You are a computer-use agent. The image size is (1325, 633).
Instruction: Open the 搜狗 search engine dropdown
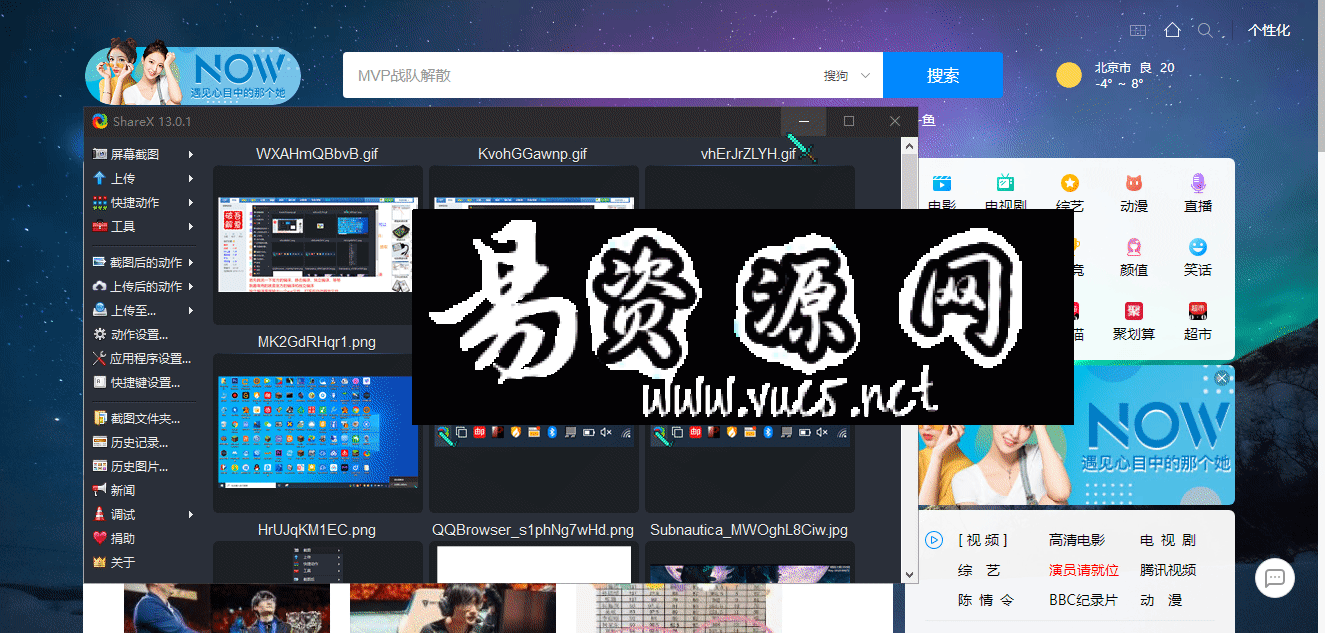847,75
